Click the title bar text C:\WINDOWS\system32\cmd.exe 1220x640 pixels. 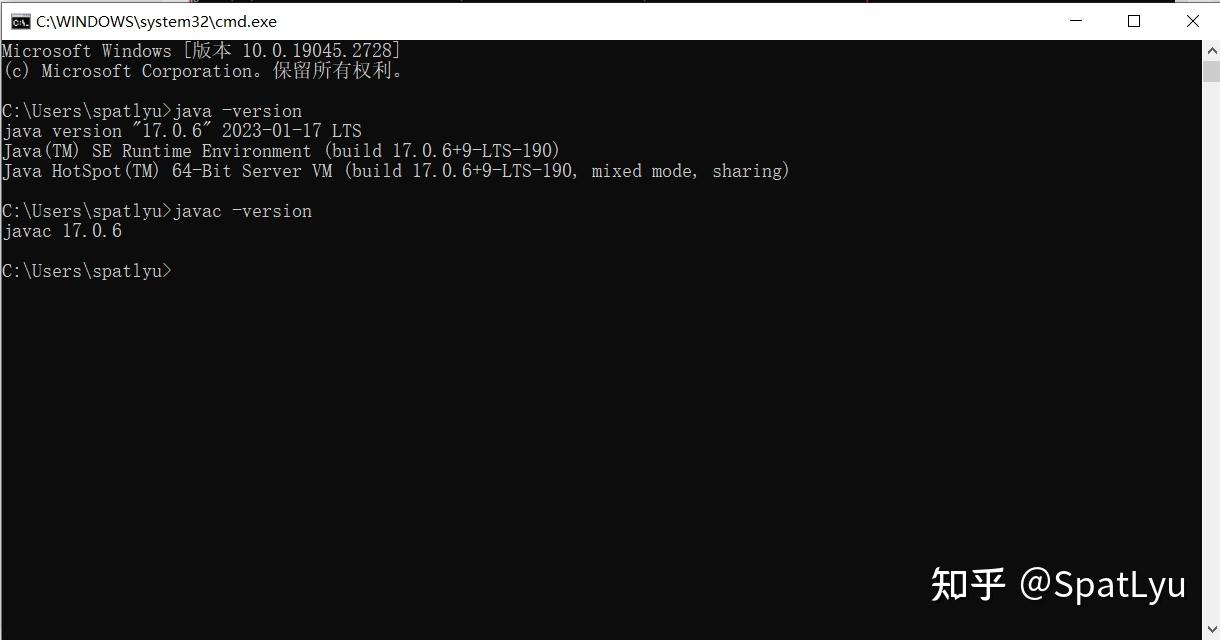tap(156, 21)
